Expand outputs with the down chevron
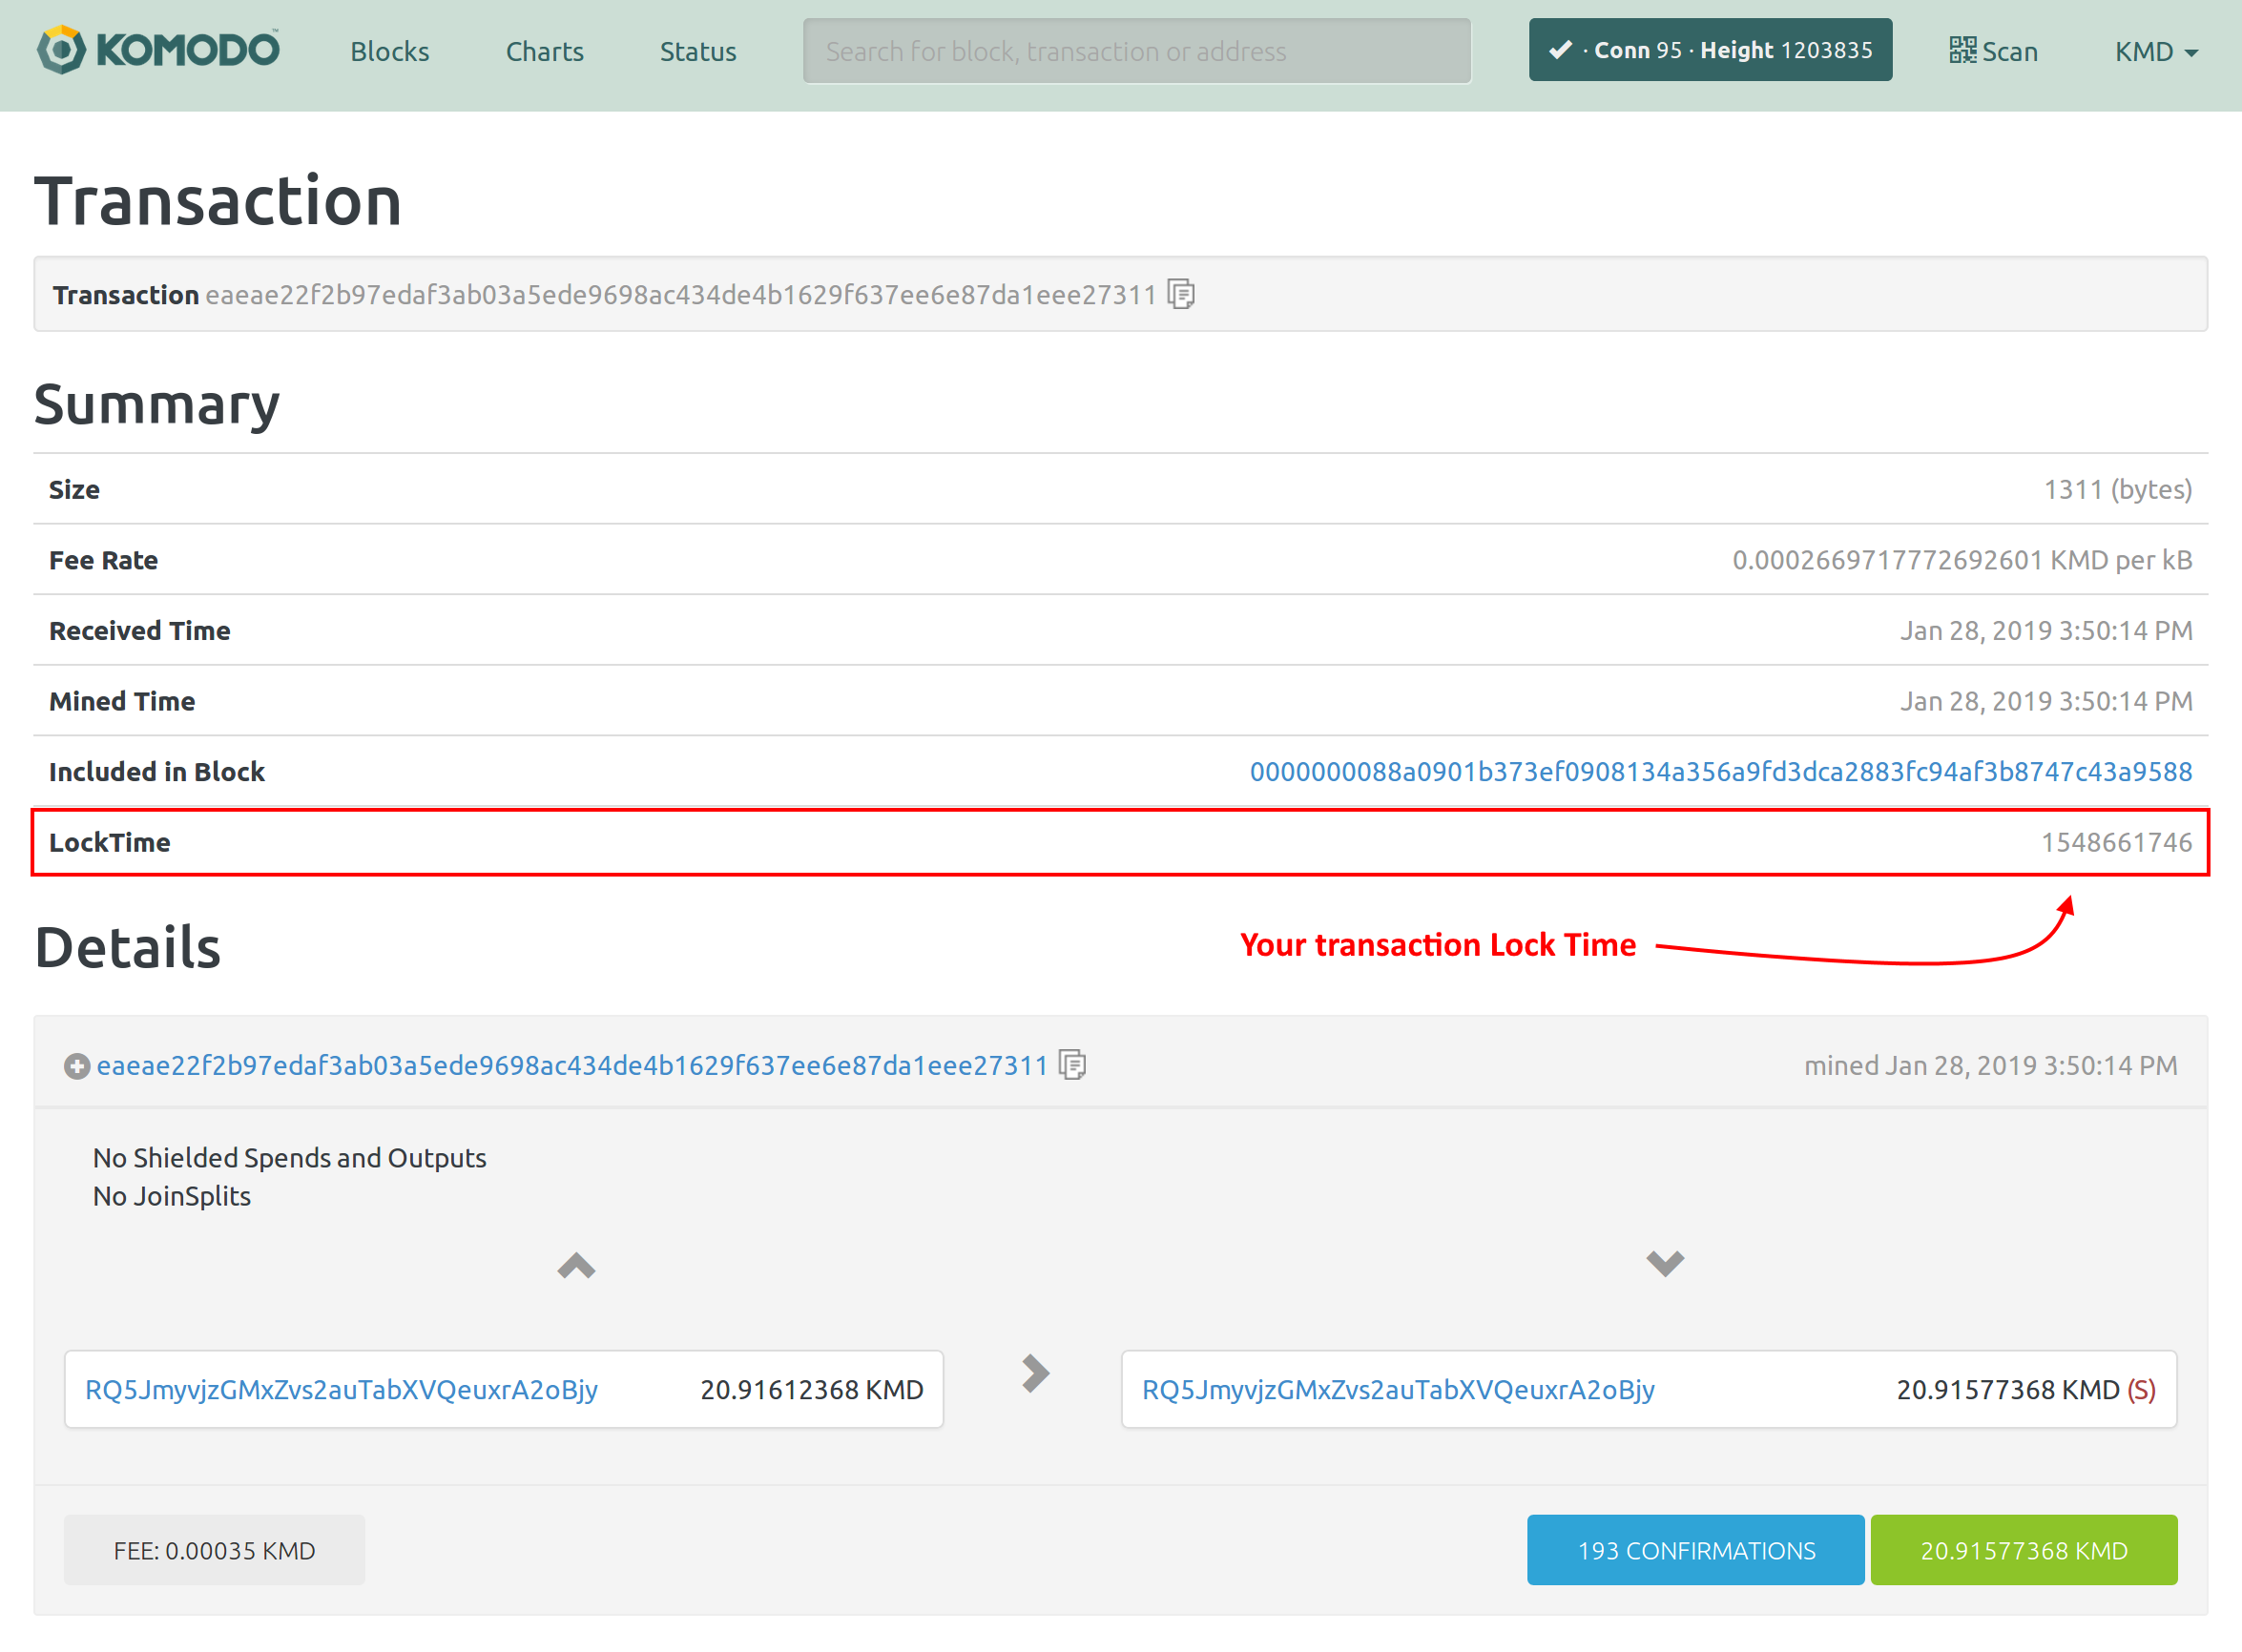The width and height of the screenshot is (2242, 1652). click(1664, 1263)
